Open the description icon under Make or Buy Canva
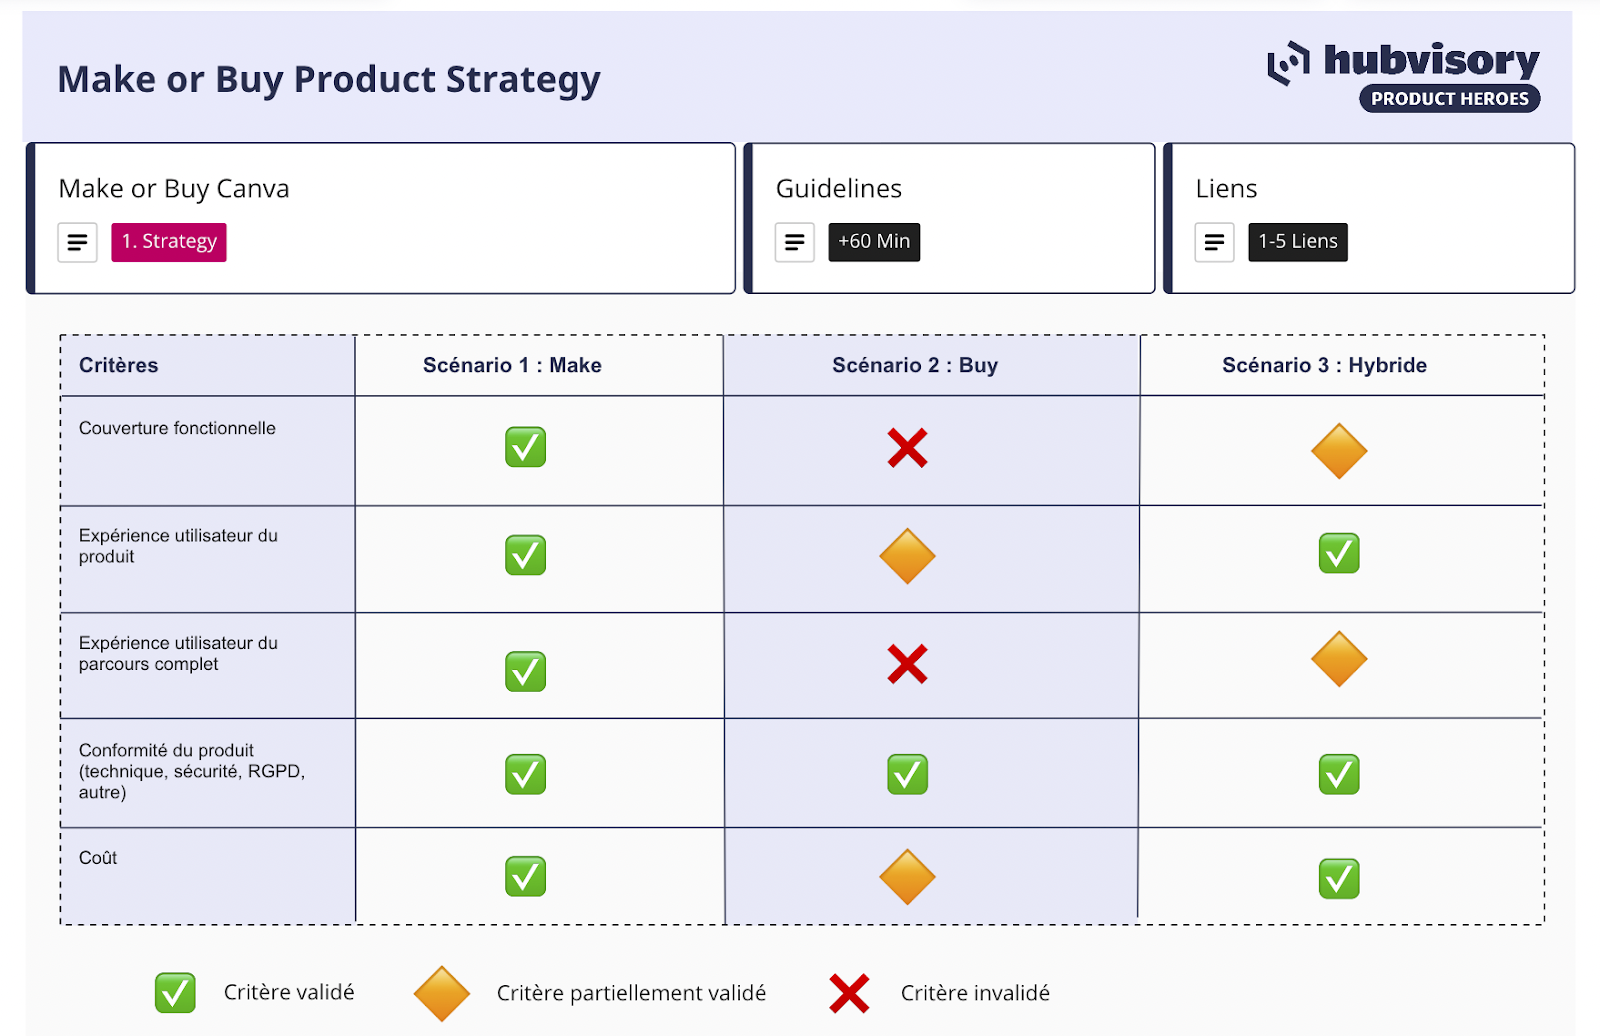 [x=77, y=242]
